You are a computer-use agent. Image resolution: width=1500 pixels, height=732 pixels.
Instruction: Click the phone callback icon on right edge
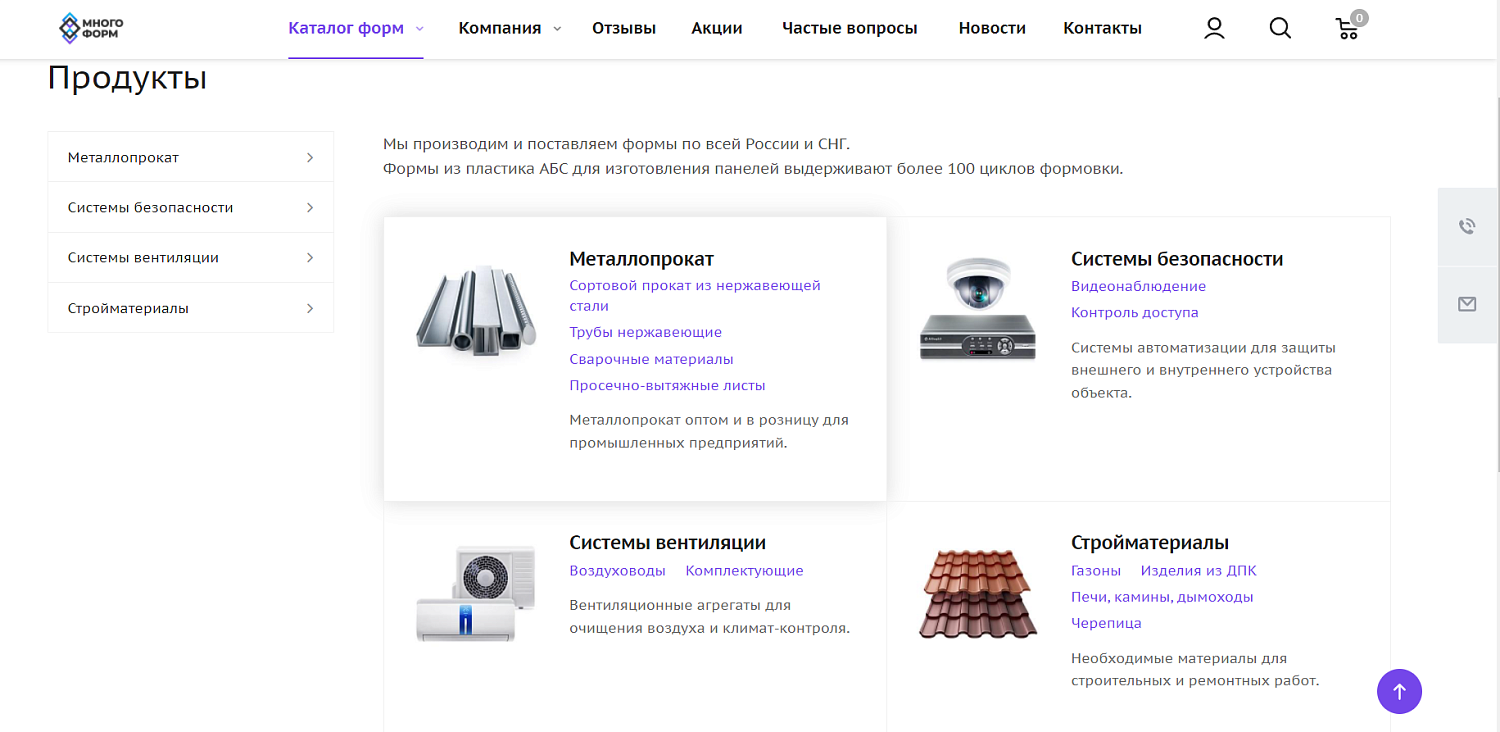(x=1467, y=225)
